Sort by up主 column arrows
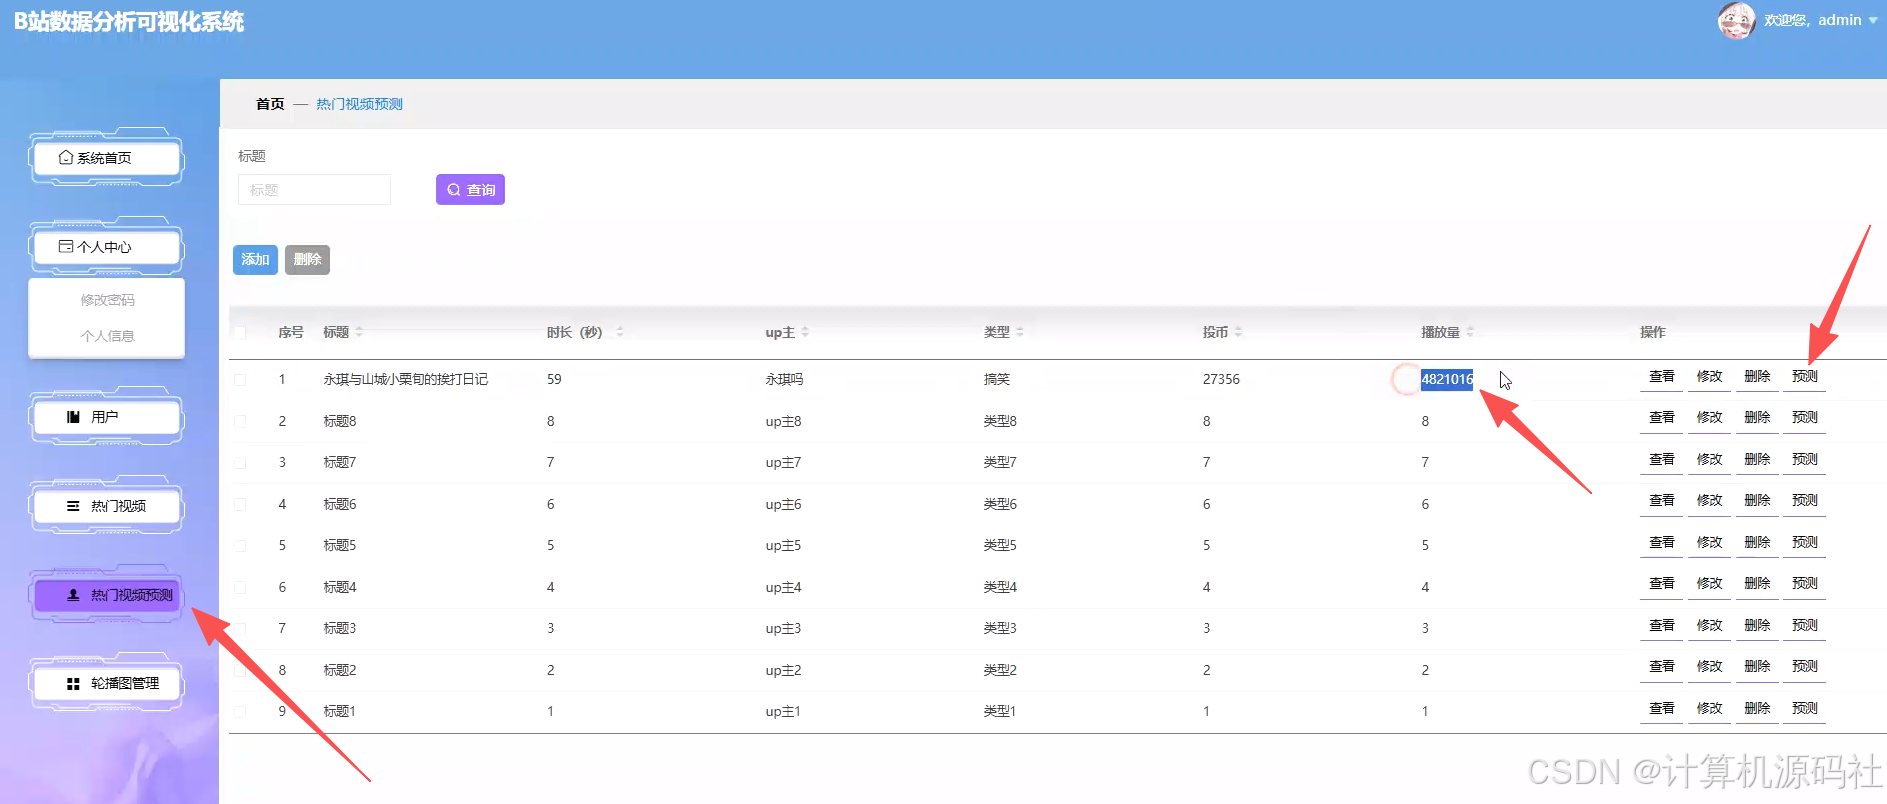The height and width of the screenshot is (804, 1887). (x=805, y=332)
